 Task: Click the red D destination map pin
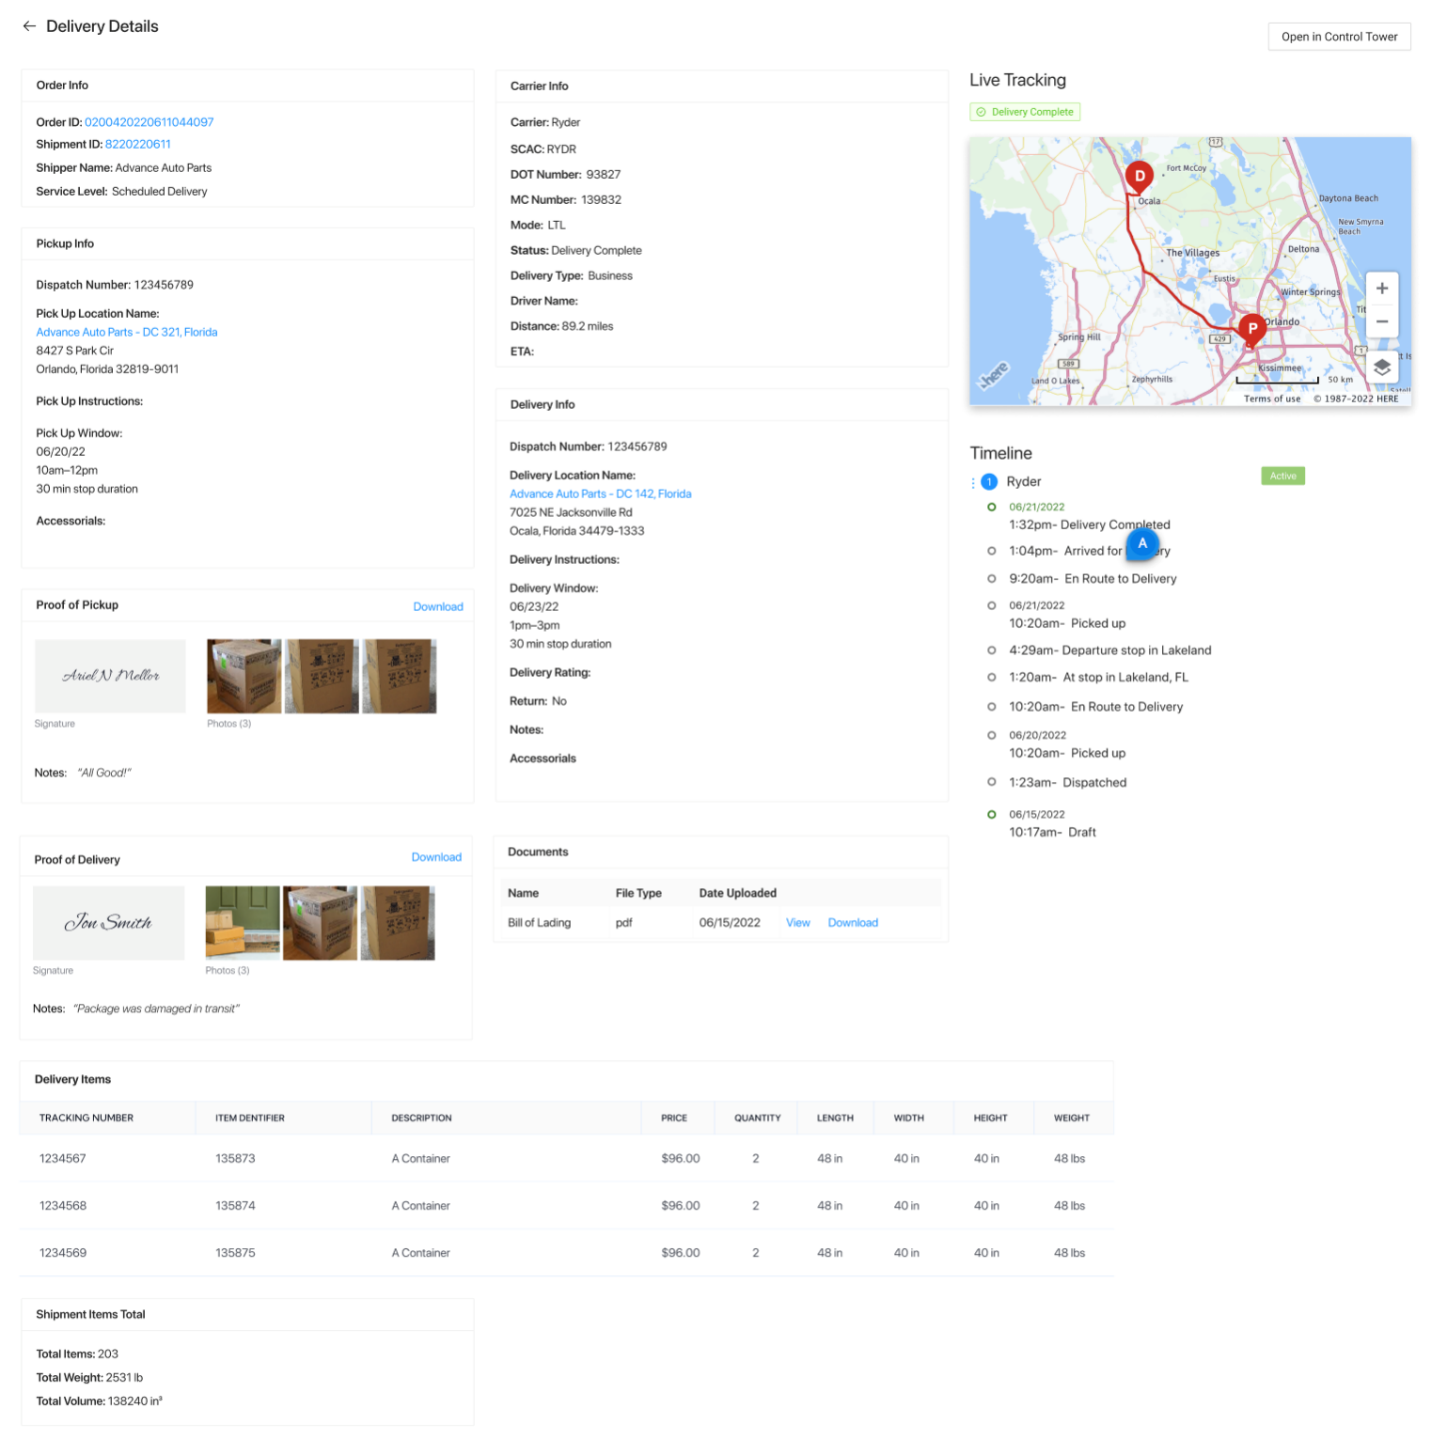tap(1139, 176)
